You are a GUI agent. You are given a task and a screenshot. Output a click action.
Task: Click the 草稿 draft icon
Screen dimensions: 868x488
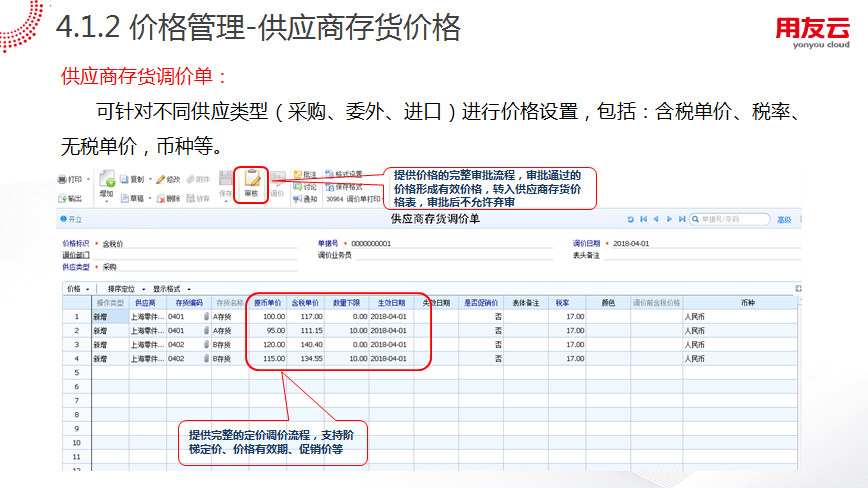point(125,198)
